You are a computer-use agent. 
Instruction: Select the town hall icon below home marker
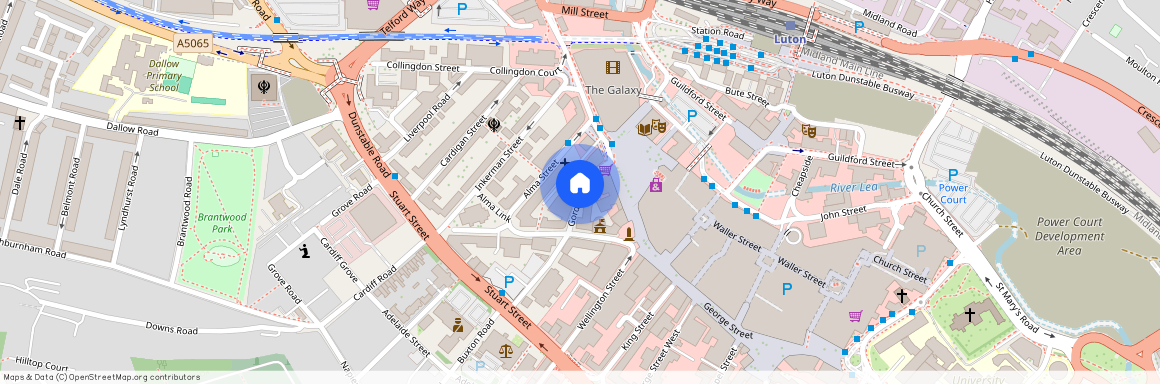(x=600, y=226)
